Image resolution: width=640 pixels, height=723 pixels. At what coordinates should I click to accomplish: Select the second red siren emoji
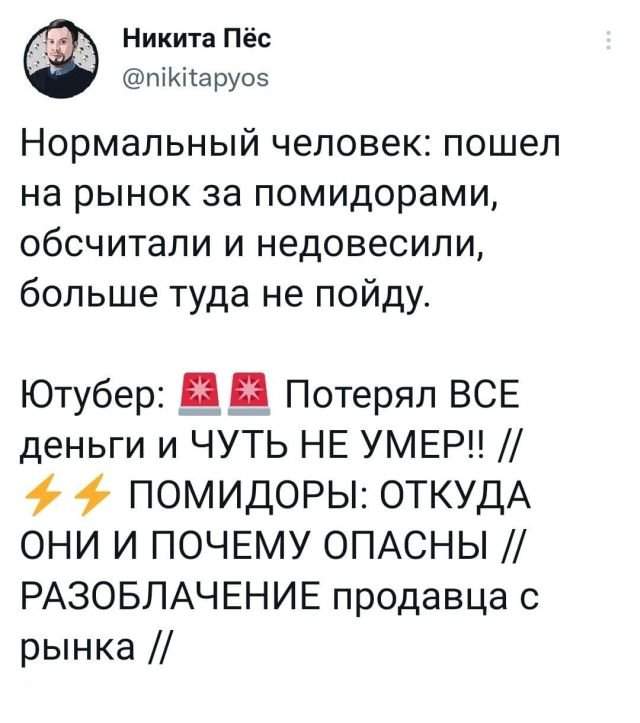click(x=251, y=394)
